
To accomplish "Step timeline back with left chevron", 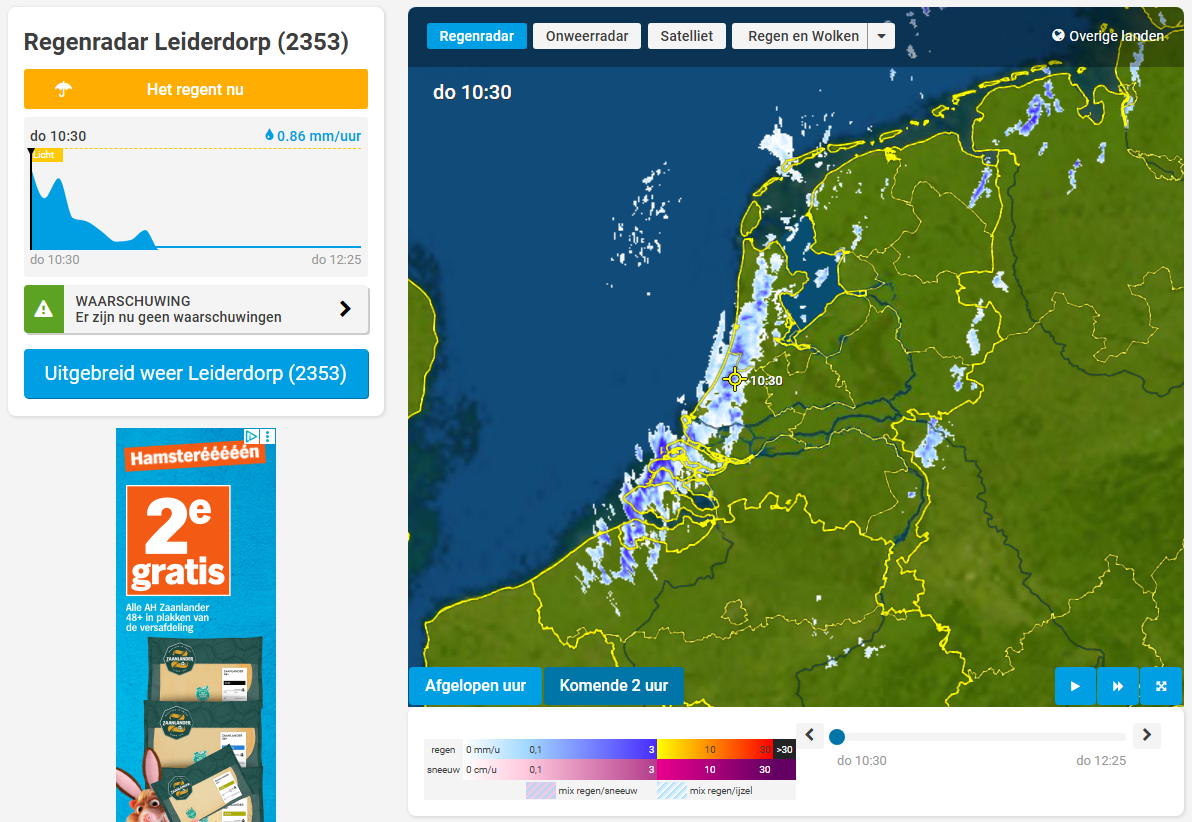I will coord(810,735).
